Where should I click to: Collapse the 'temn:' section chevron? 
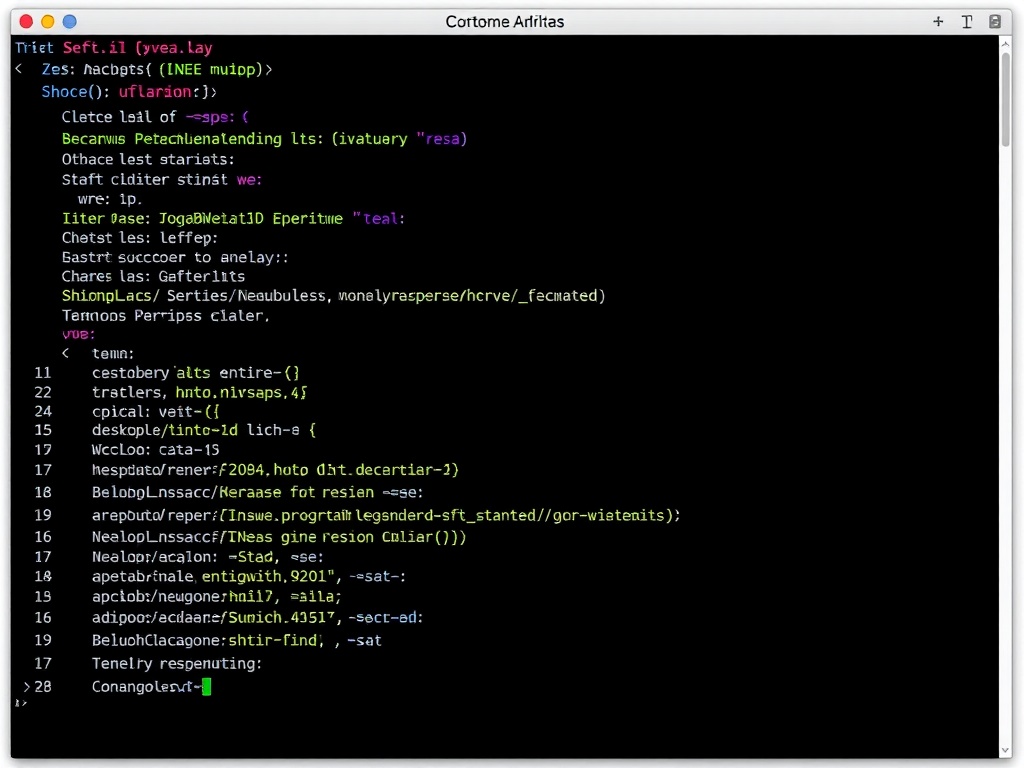[65, 353]
